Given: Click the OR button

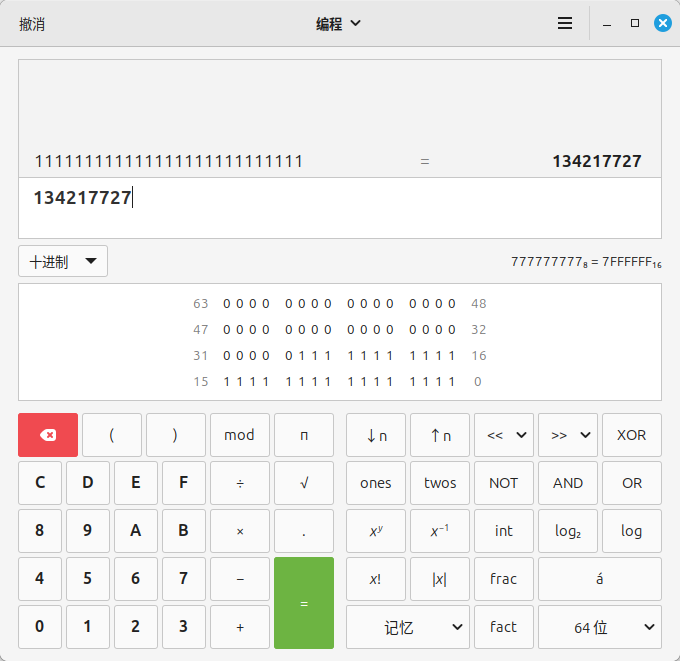Looking at the screenshot, I should [x=632, y=483].
